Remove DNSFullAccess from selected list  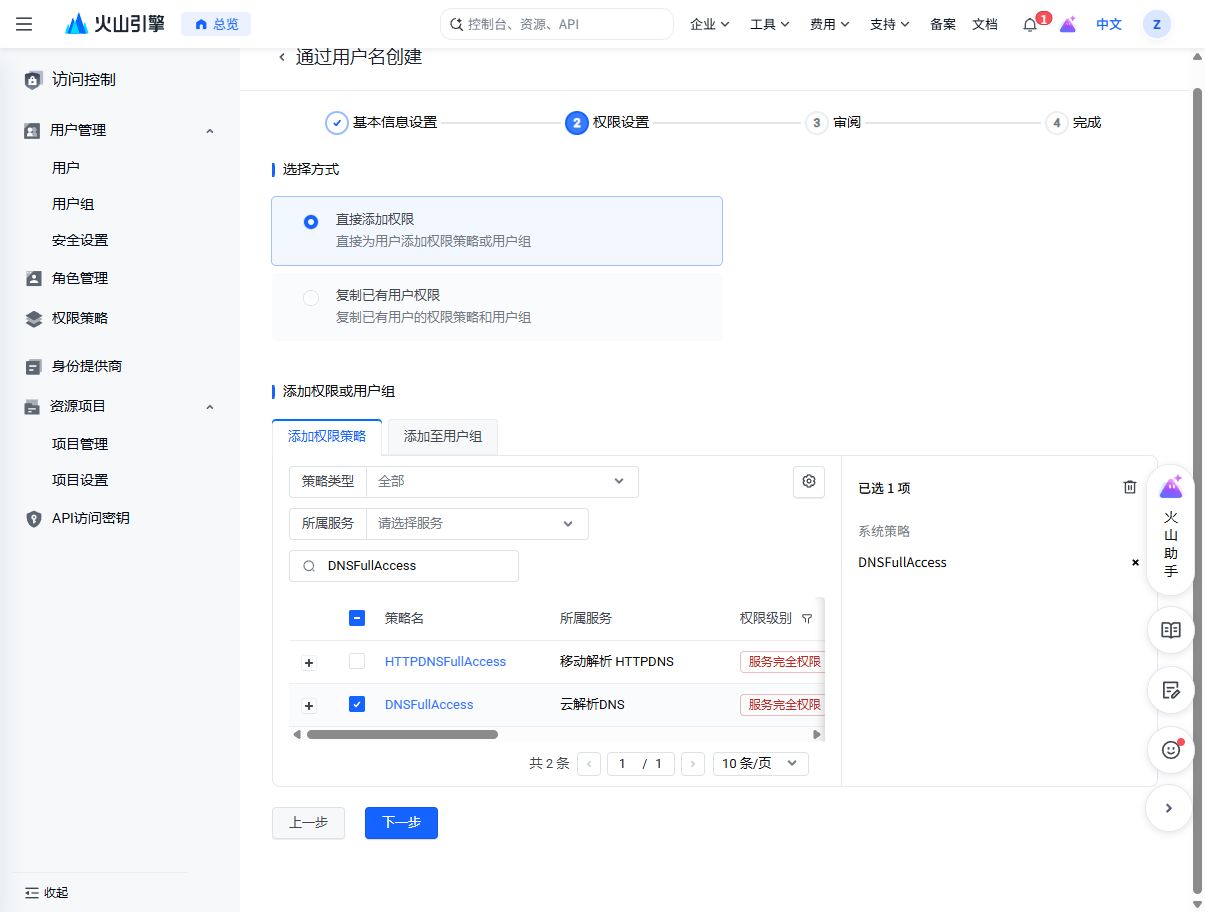pyautogui.click(x=1135, y=562)
